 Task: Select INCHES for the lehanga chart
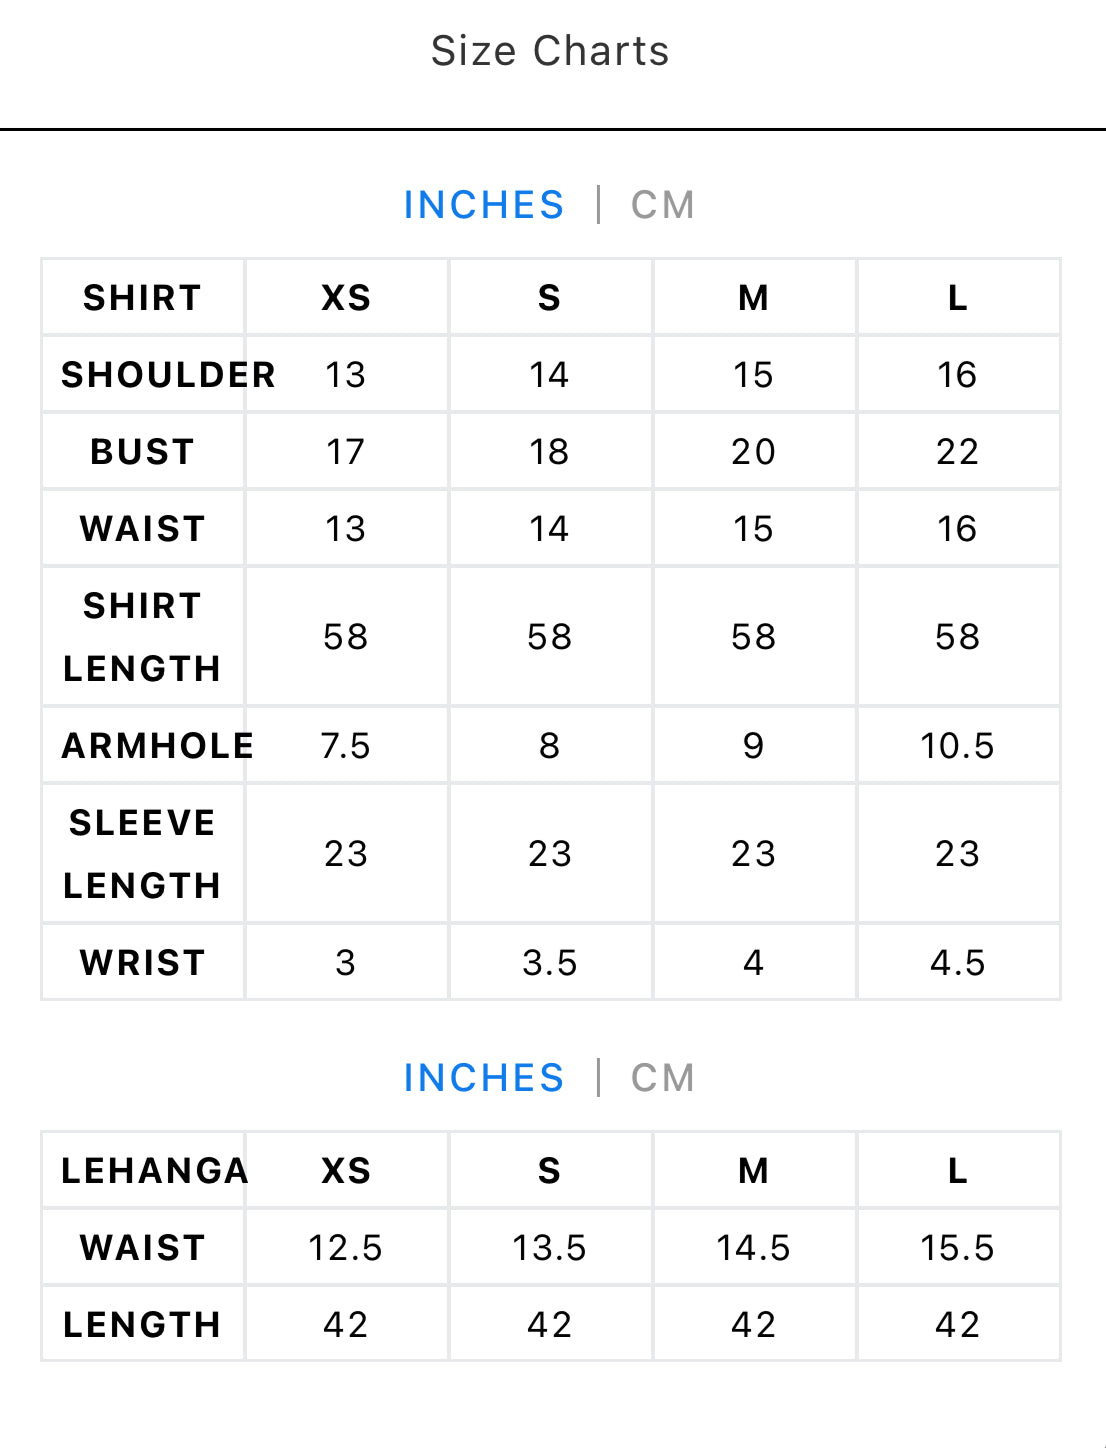pos(484,1078)
